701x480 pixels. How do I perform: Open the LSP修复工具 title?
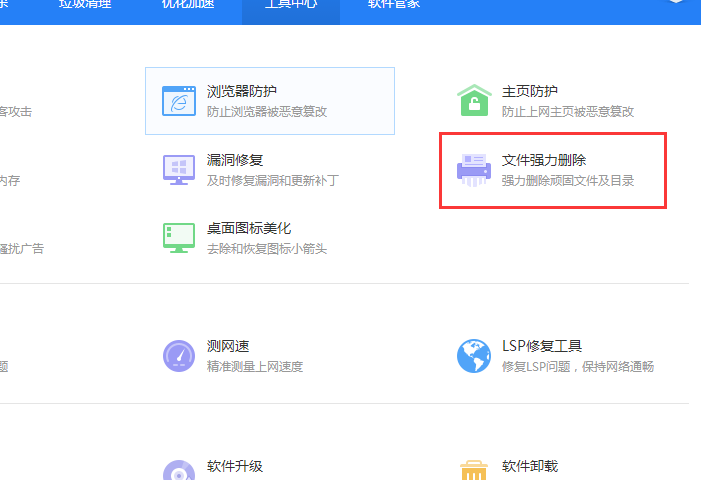[542, 346]
